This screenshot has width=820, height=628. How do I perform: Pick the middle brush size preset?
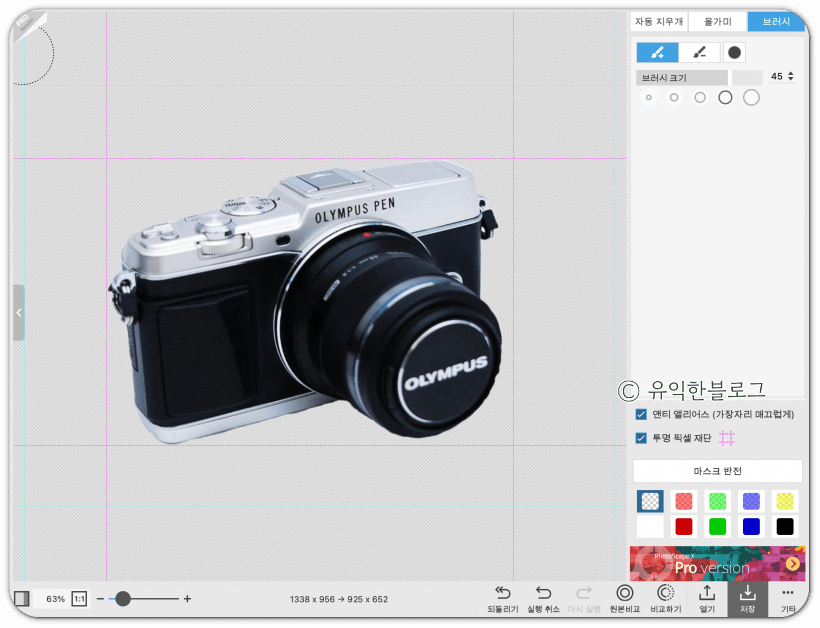tap(700, 97)
